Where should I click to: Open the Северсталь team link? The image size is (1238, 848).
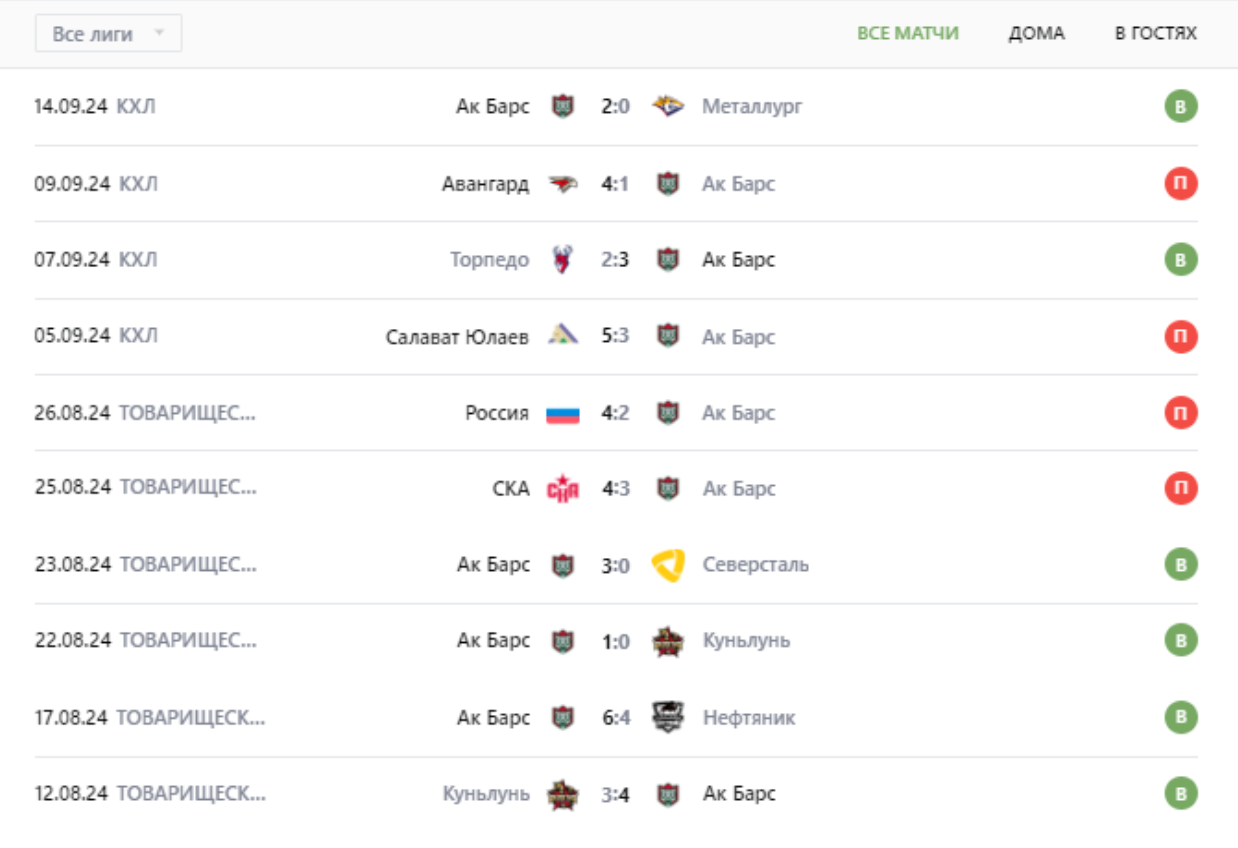pyautogui.click(x=755, y=565)
